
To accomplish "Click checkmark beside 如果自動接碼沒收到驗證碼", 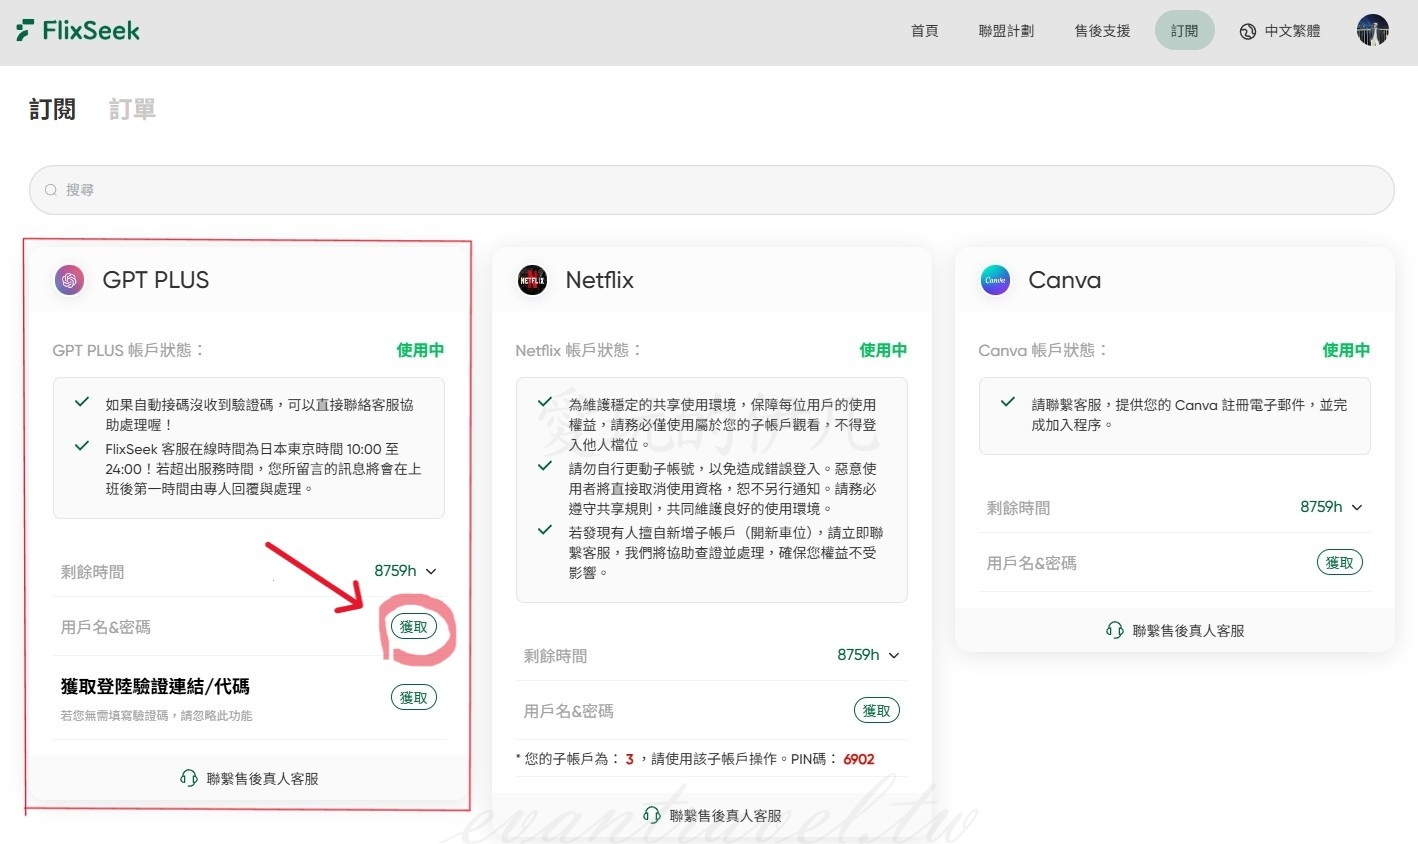I will point(82,402).
